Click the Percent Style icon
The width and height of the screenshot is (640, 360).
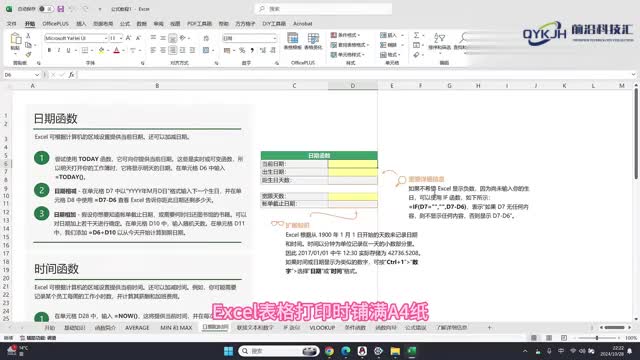coord(242,50)
